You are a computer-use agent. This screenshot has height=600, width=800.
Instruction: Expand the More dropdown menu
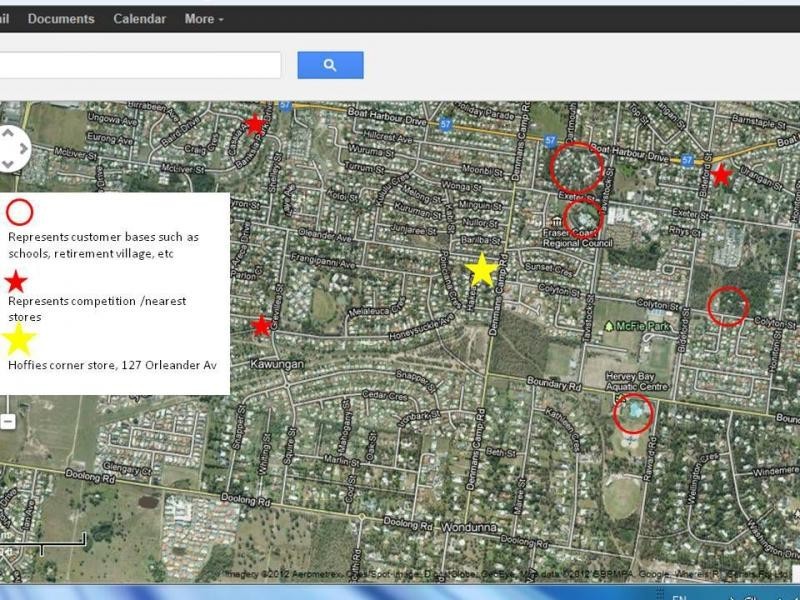204,19
